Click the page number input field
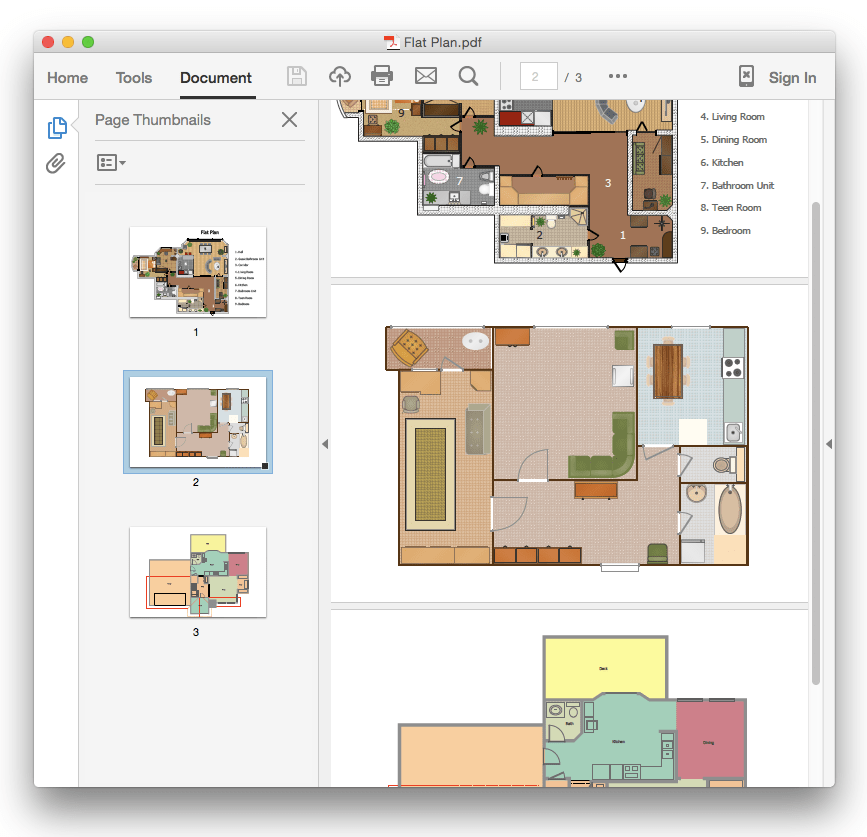 [538, 75]
